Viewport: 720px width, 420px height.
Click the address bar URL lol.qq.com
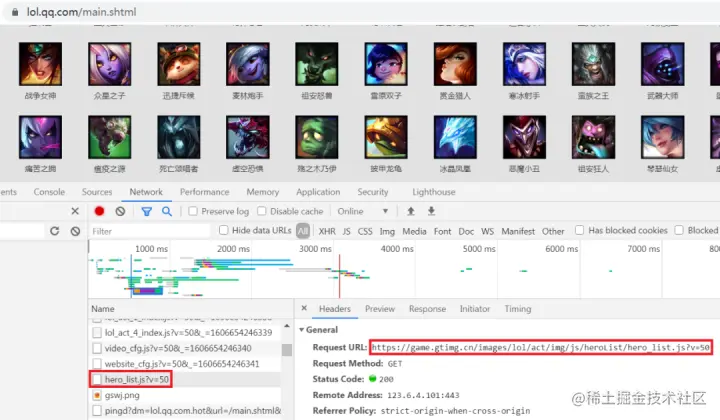(x=81, y=12)
